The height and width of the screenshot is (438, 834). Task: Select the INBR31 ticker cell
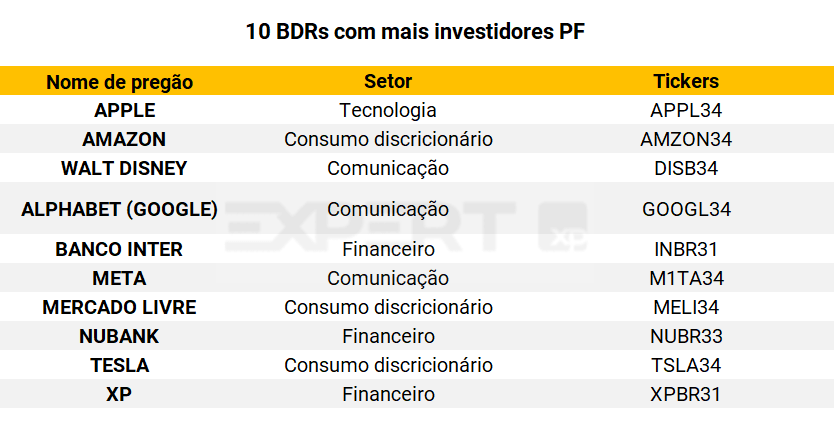(x=686, y=249)
